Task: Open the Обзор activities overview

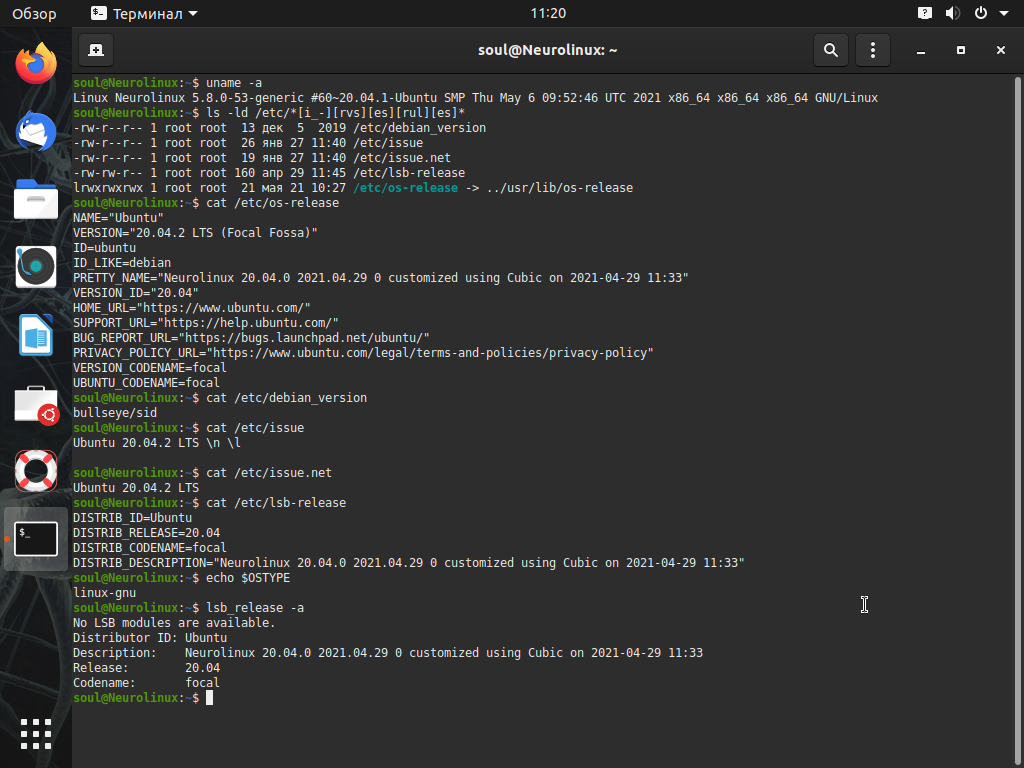Action: (34, 13)
